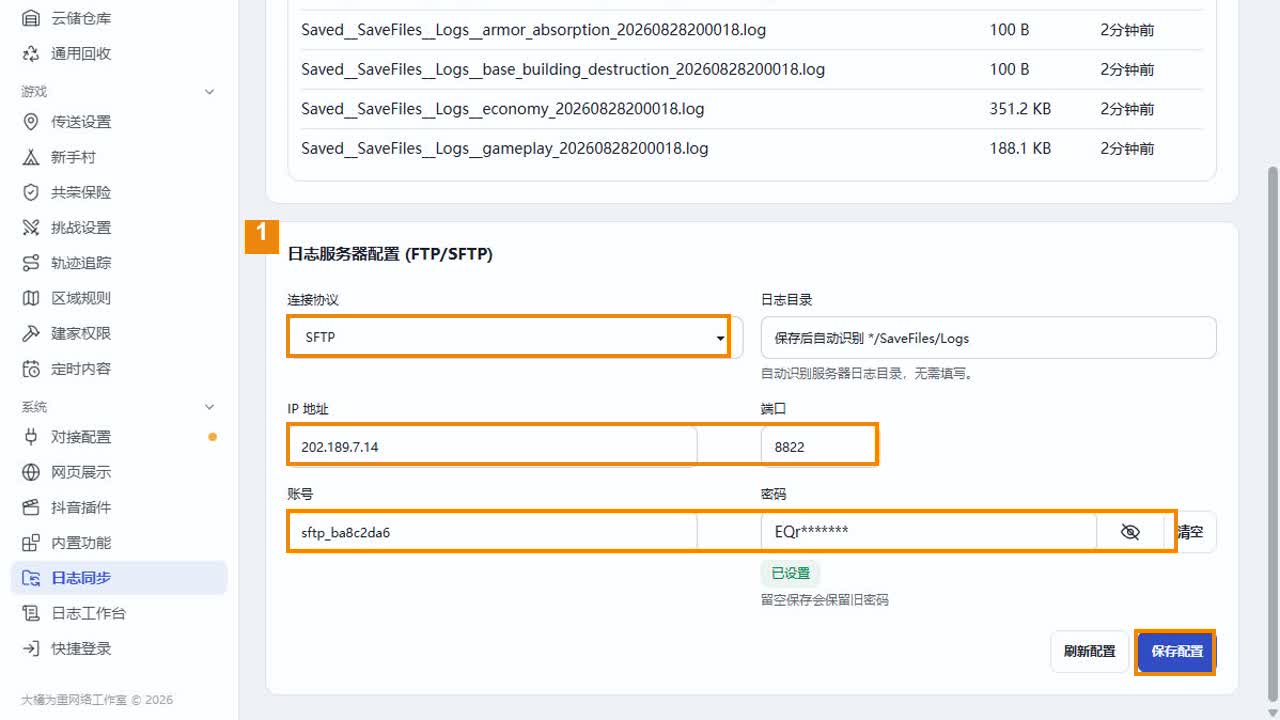Click the 内置功能 grid icon
The width and height of the screenshot is (1280, 720).
pyautogui.click(x=31, y=543)
